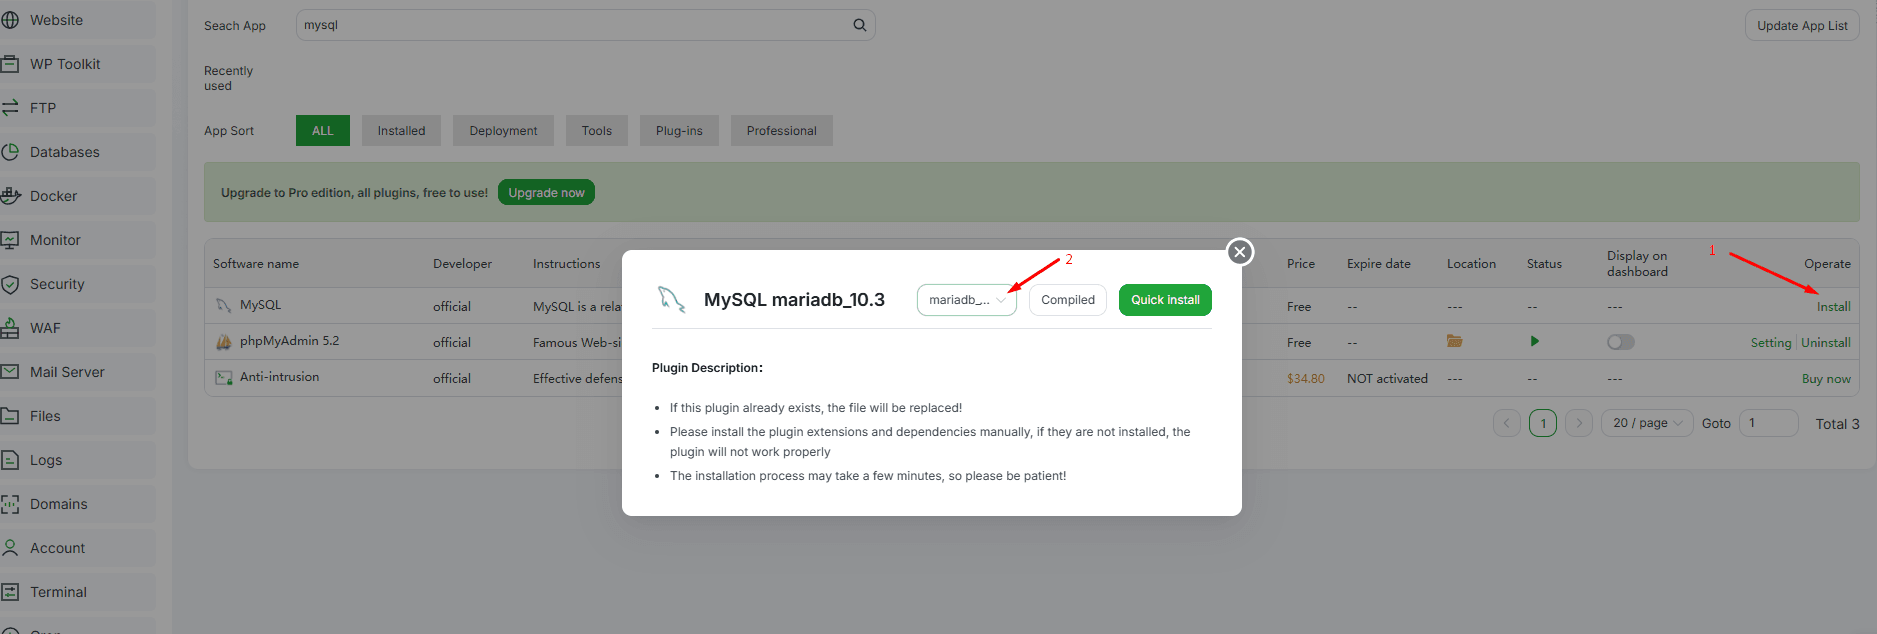This screenshot has height=634, width=1877.
Task: Open the Security sidebar section
Action: pos(57,284)
